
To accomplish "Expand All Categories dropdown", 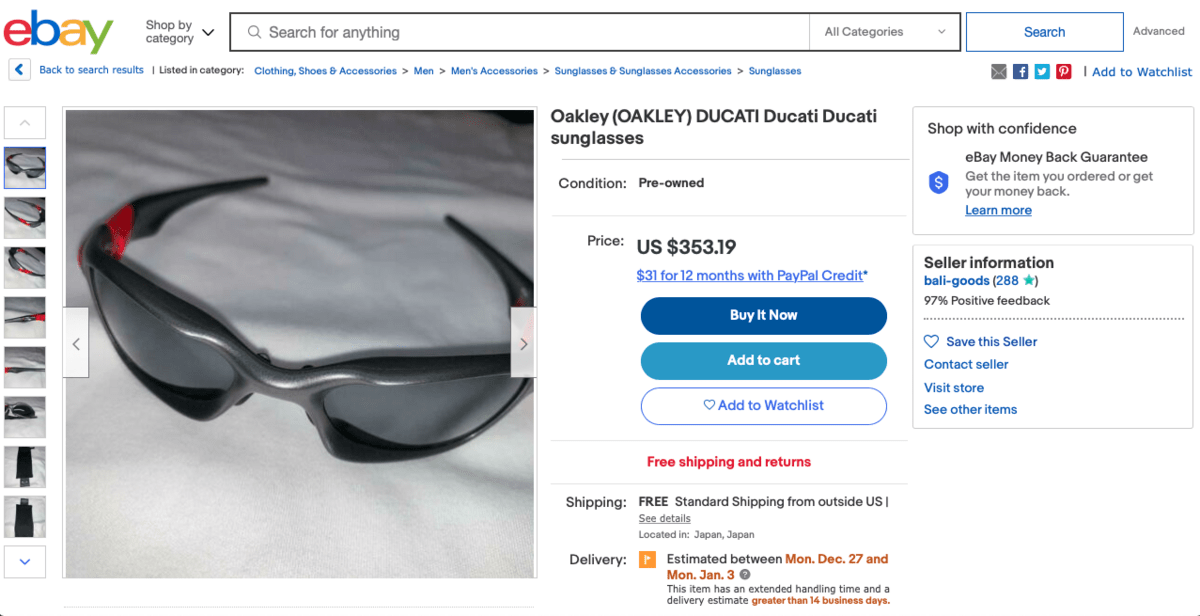I will tap(884, 32).
